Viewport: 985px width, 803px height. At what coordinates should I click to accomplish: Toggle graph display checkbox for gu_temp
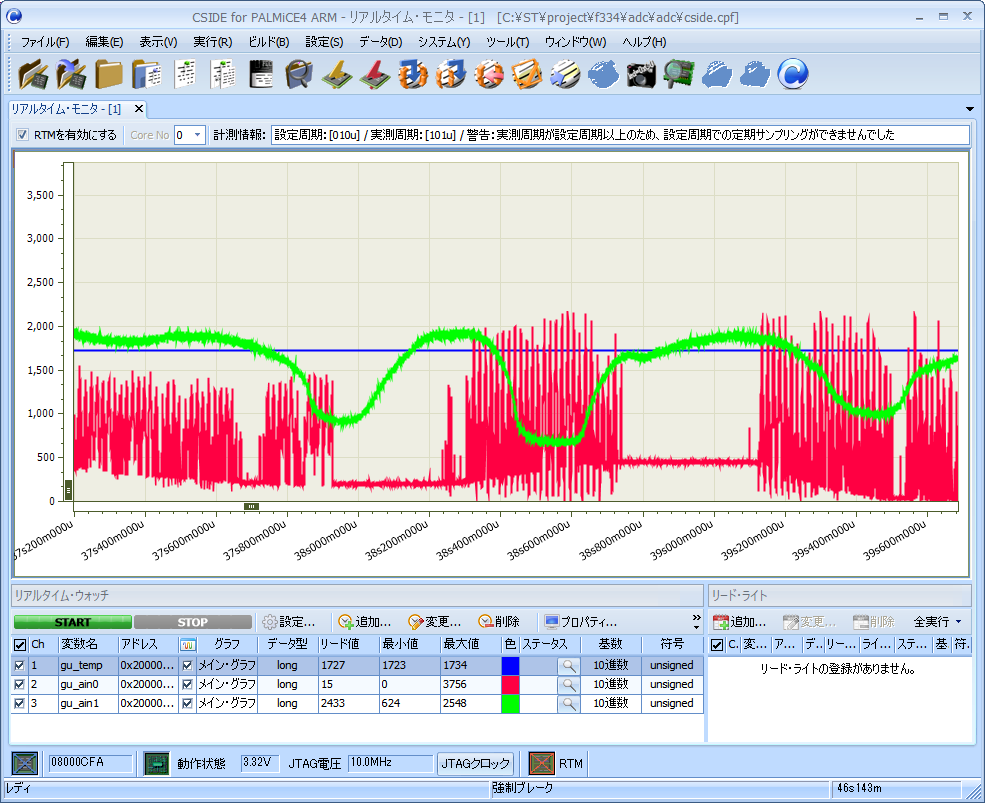pyautogui.click(x=187, y=665)
